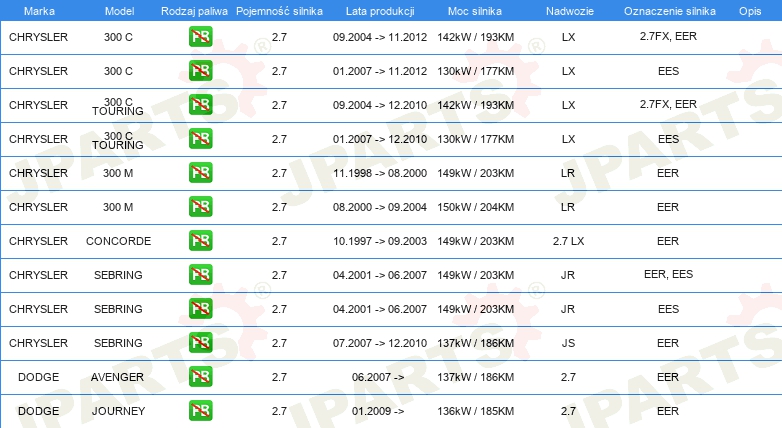Click body code LR in 08.2000 row
Screen dimensions: 782x428
568,207
